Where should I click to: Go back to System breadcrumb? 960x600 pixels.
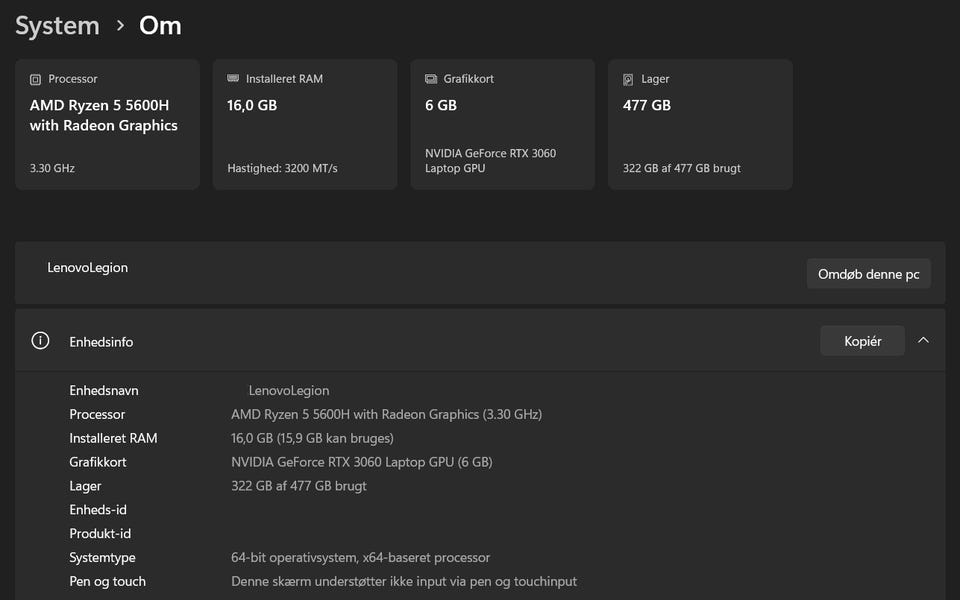tap(57, 26)
